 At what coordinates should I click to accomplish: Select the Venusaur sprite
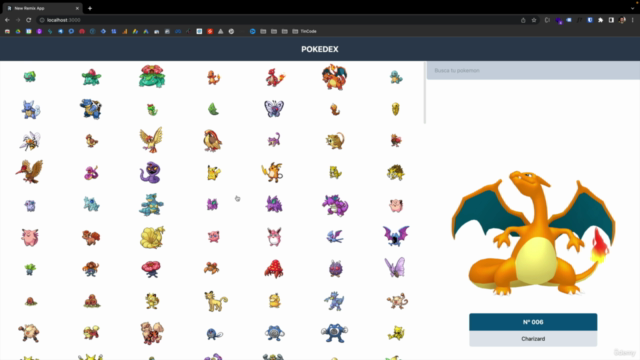pos(152,76)
